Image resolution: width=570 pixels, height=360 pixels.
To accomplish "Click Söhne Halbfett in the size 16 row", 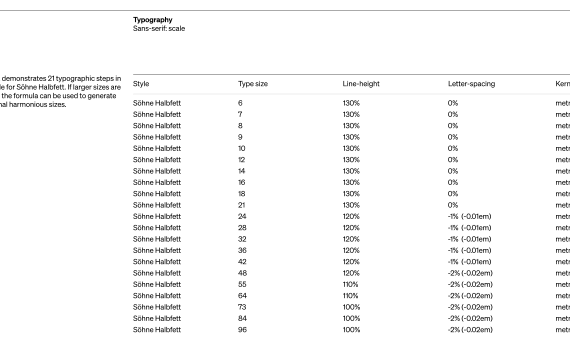I will [157, 182].
